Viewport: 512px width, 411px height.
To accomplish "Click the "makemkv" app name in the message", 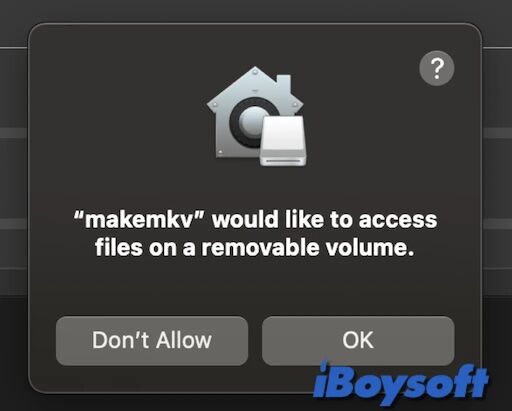I will pyautogui.click(x=139, y=220).
